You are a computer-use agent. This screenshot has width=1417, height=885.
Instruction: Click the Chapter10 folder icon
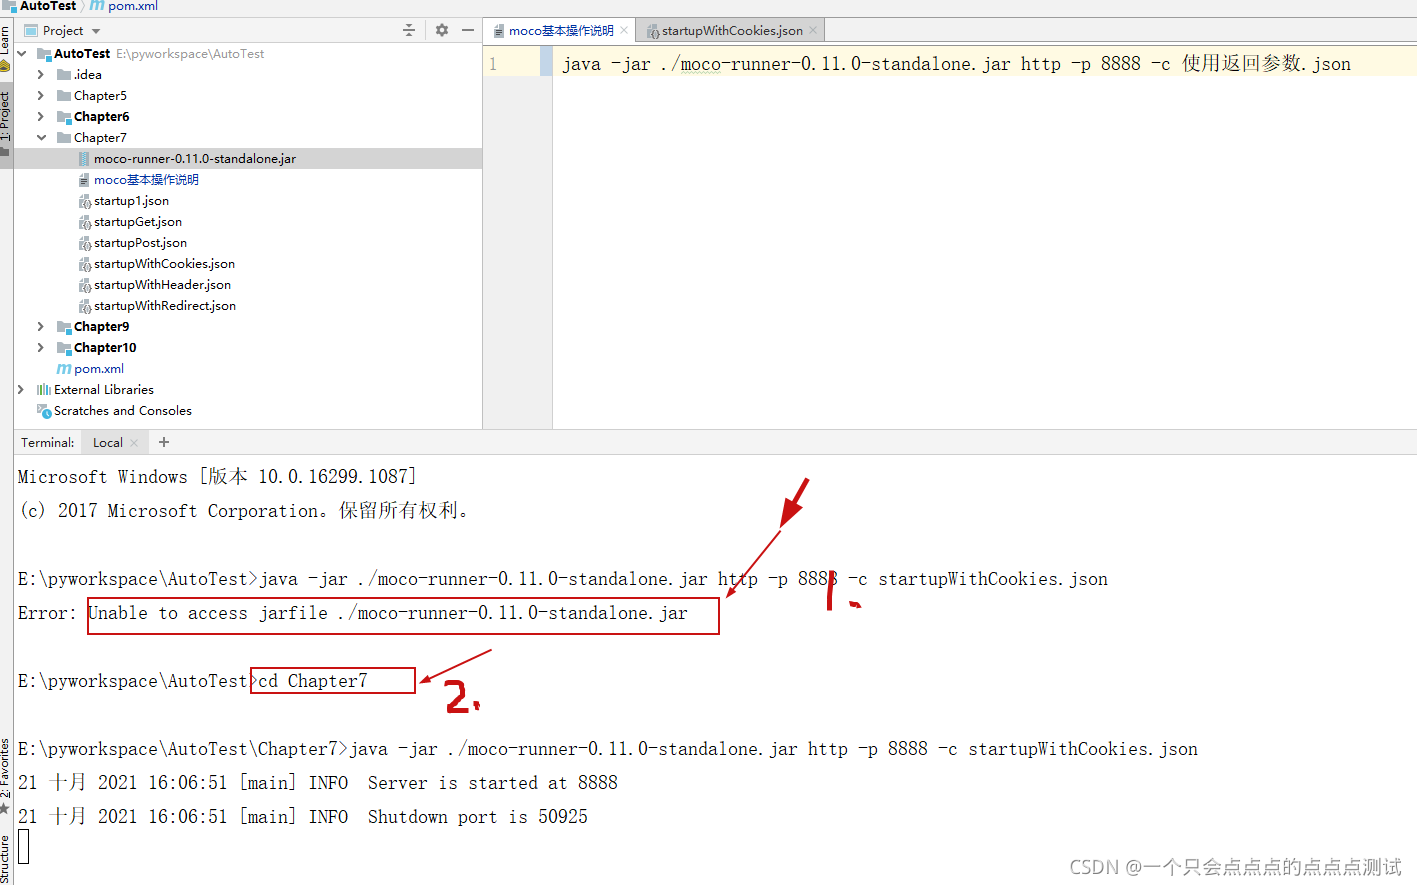point(64,347)
